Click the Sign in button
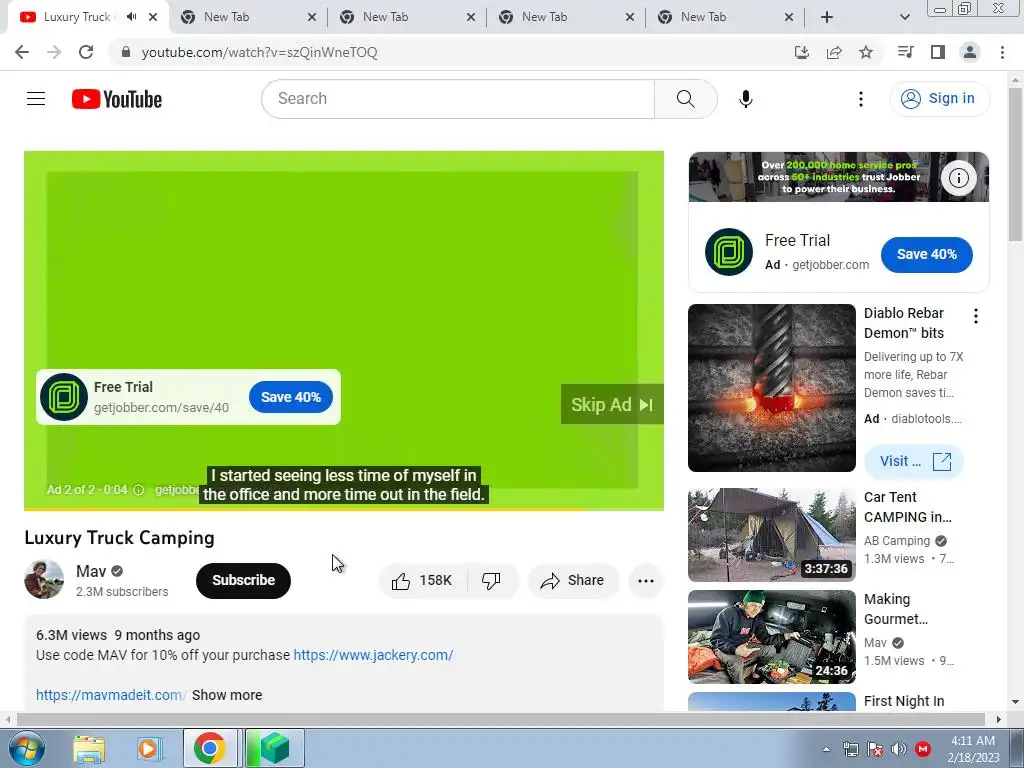 (939, 99)
